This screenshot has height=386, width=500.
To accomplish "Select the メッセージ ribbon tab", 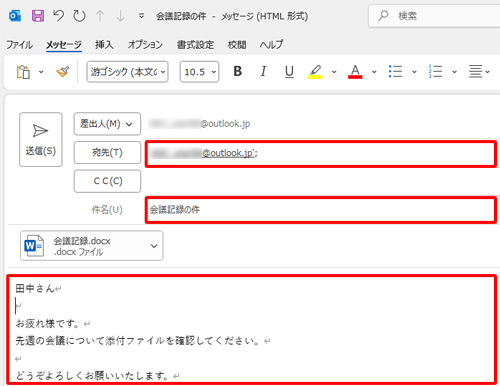I will tap(64, 45).
